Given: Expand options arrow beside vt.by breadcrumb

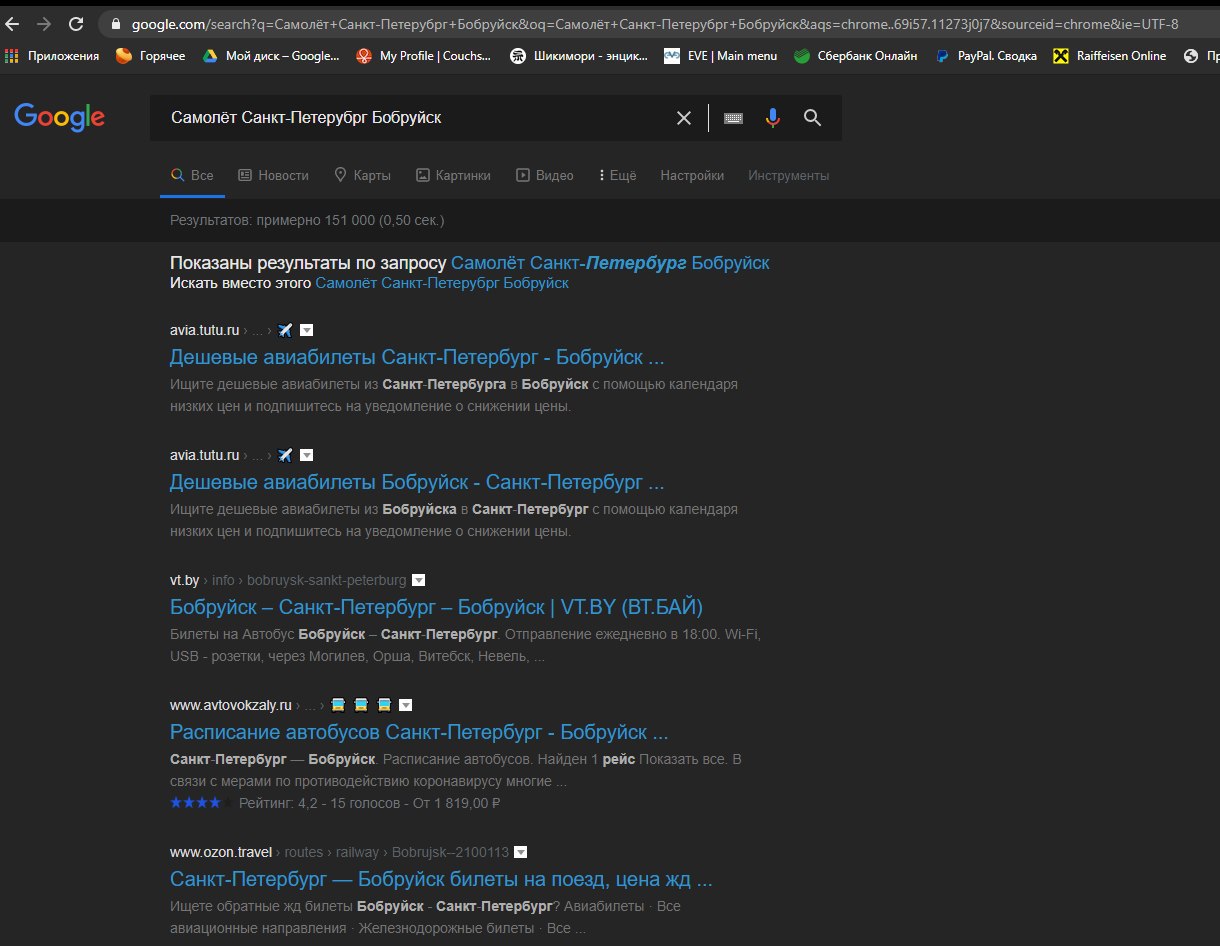Looking at the screenshot, I should 419,580.
